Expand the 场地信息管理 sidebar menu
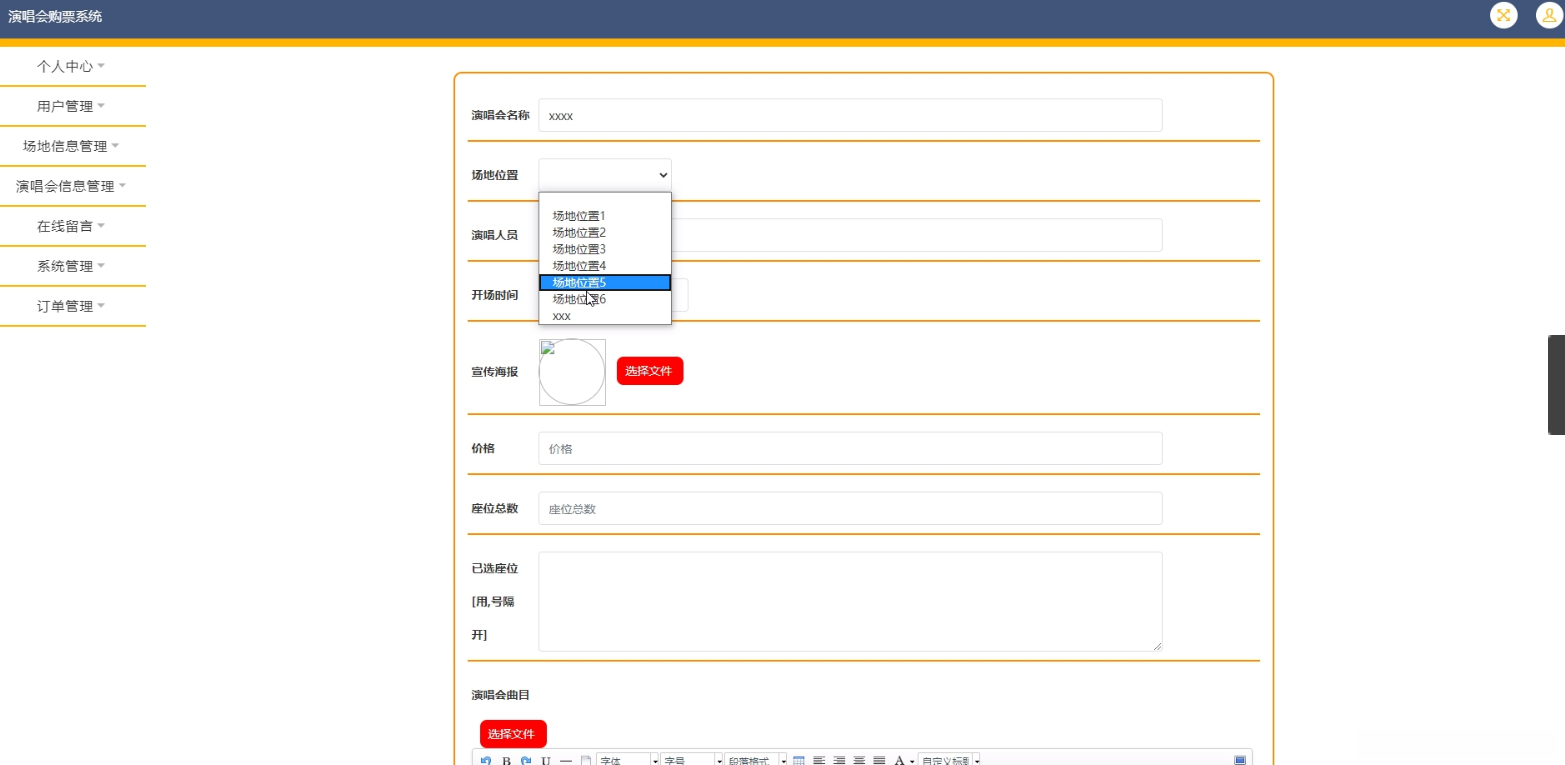The width and height of the screenshot is (1565, 765). click(72, 146)
